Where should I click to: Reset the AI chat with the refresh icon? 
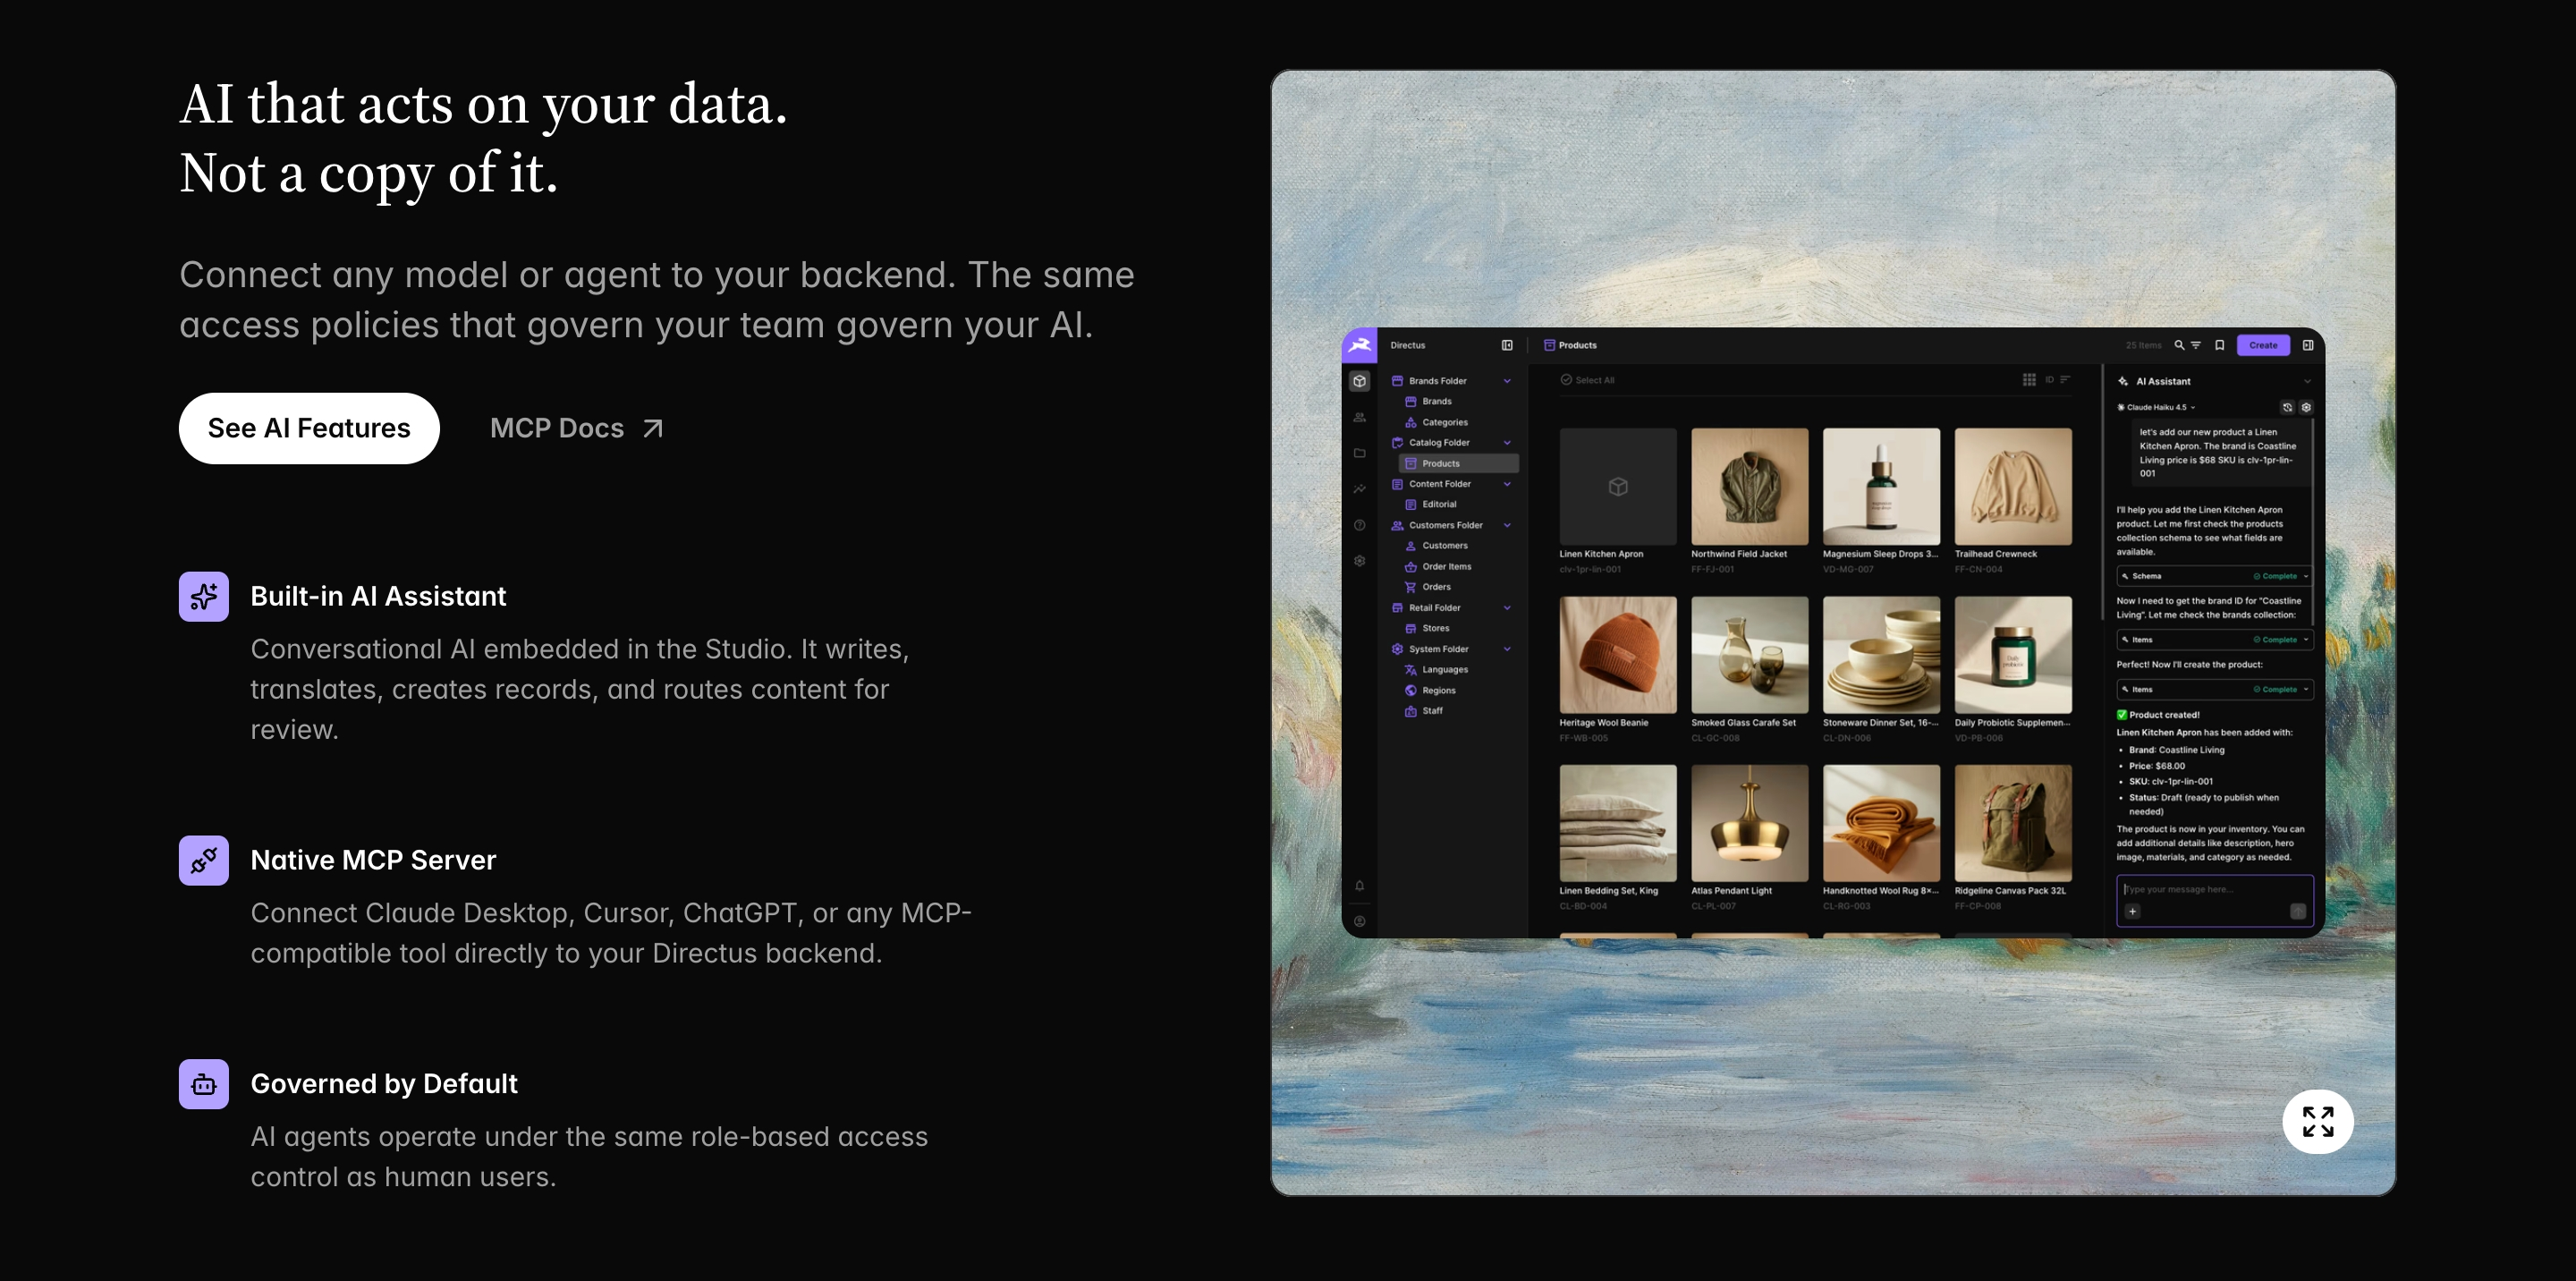tap(2287, 407)
